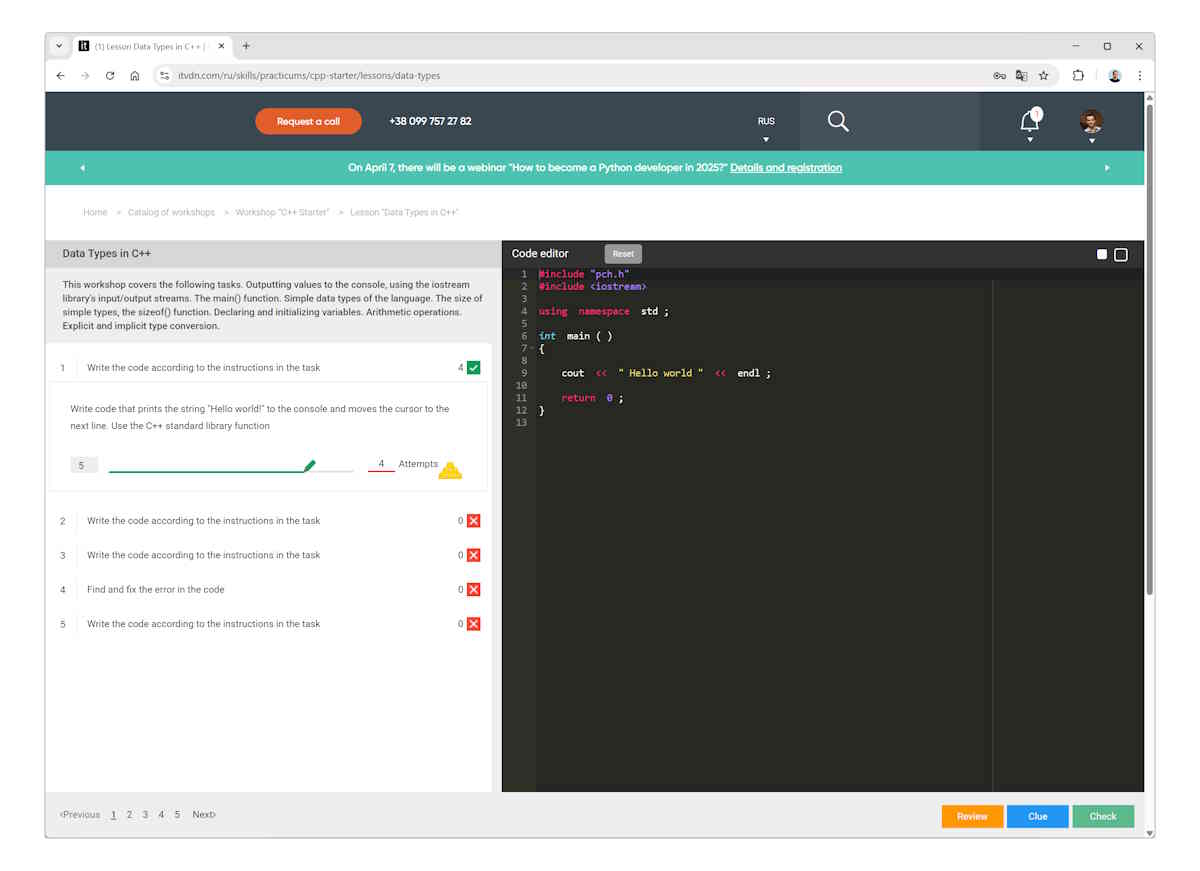Click Workshop "C++ Starter" breadcrumb
Image resolution: width=1200 pixels, height=871 pixels.
click(282, 212)
